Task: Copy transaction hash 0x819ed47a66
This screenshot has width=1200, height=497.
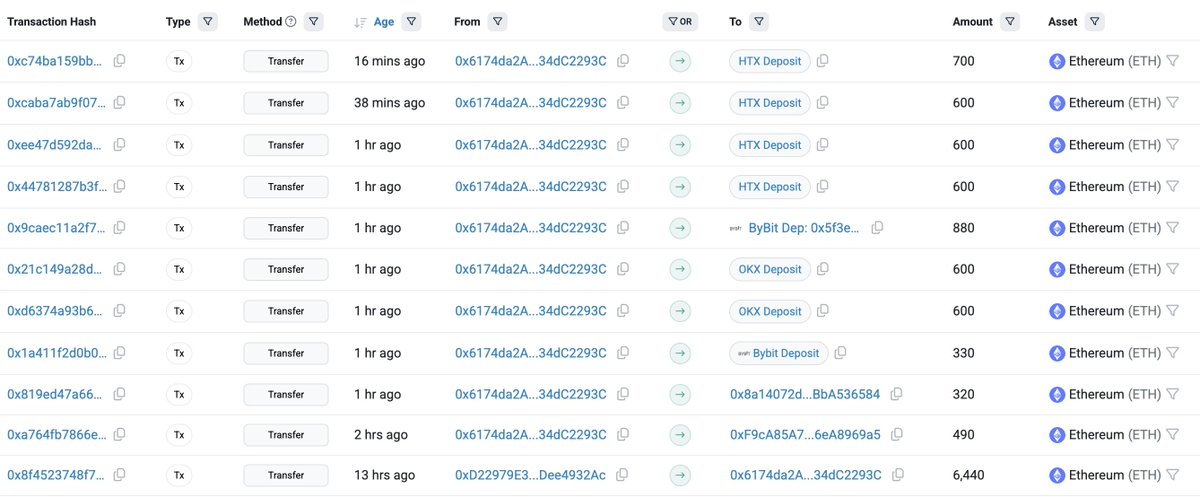Action: point(119,394)
